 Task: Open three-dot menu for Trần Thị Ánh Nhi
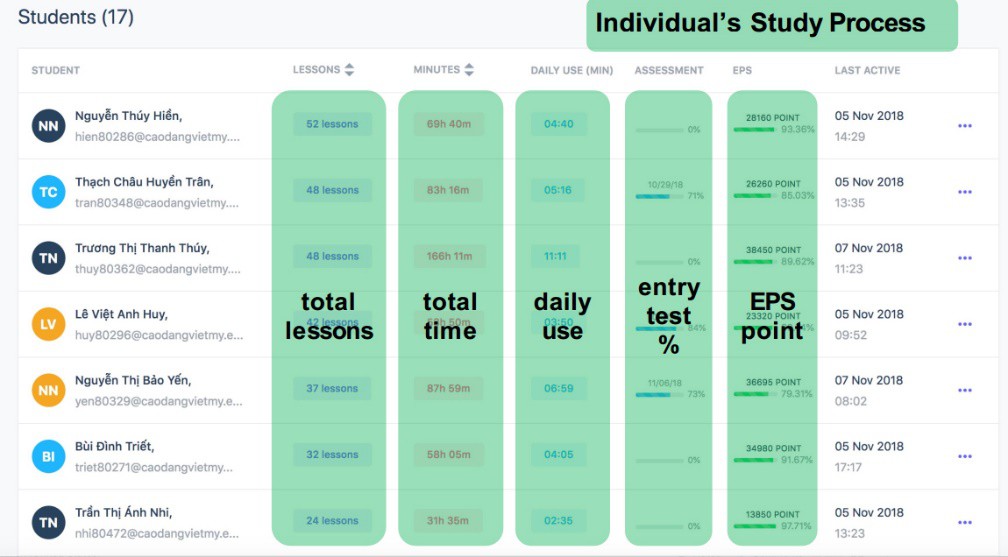(964, 522)
